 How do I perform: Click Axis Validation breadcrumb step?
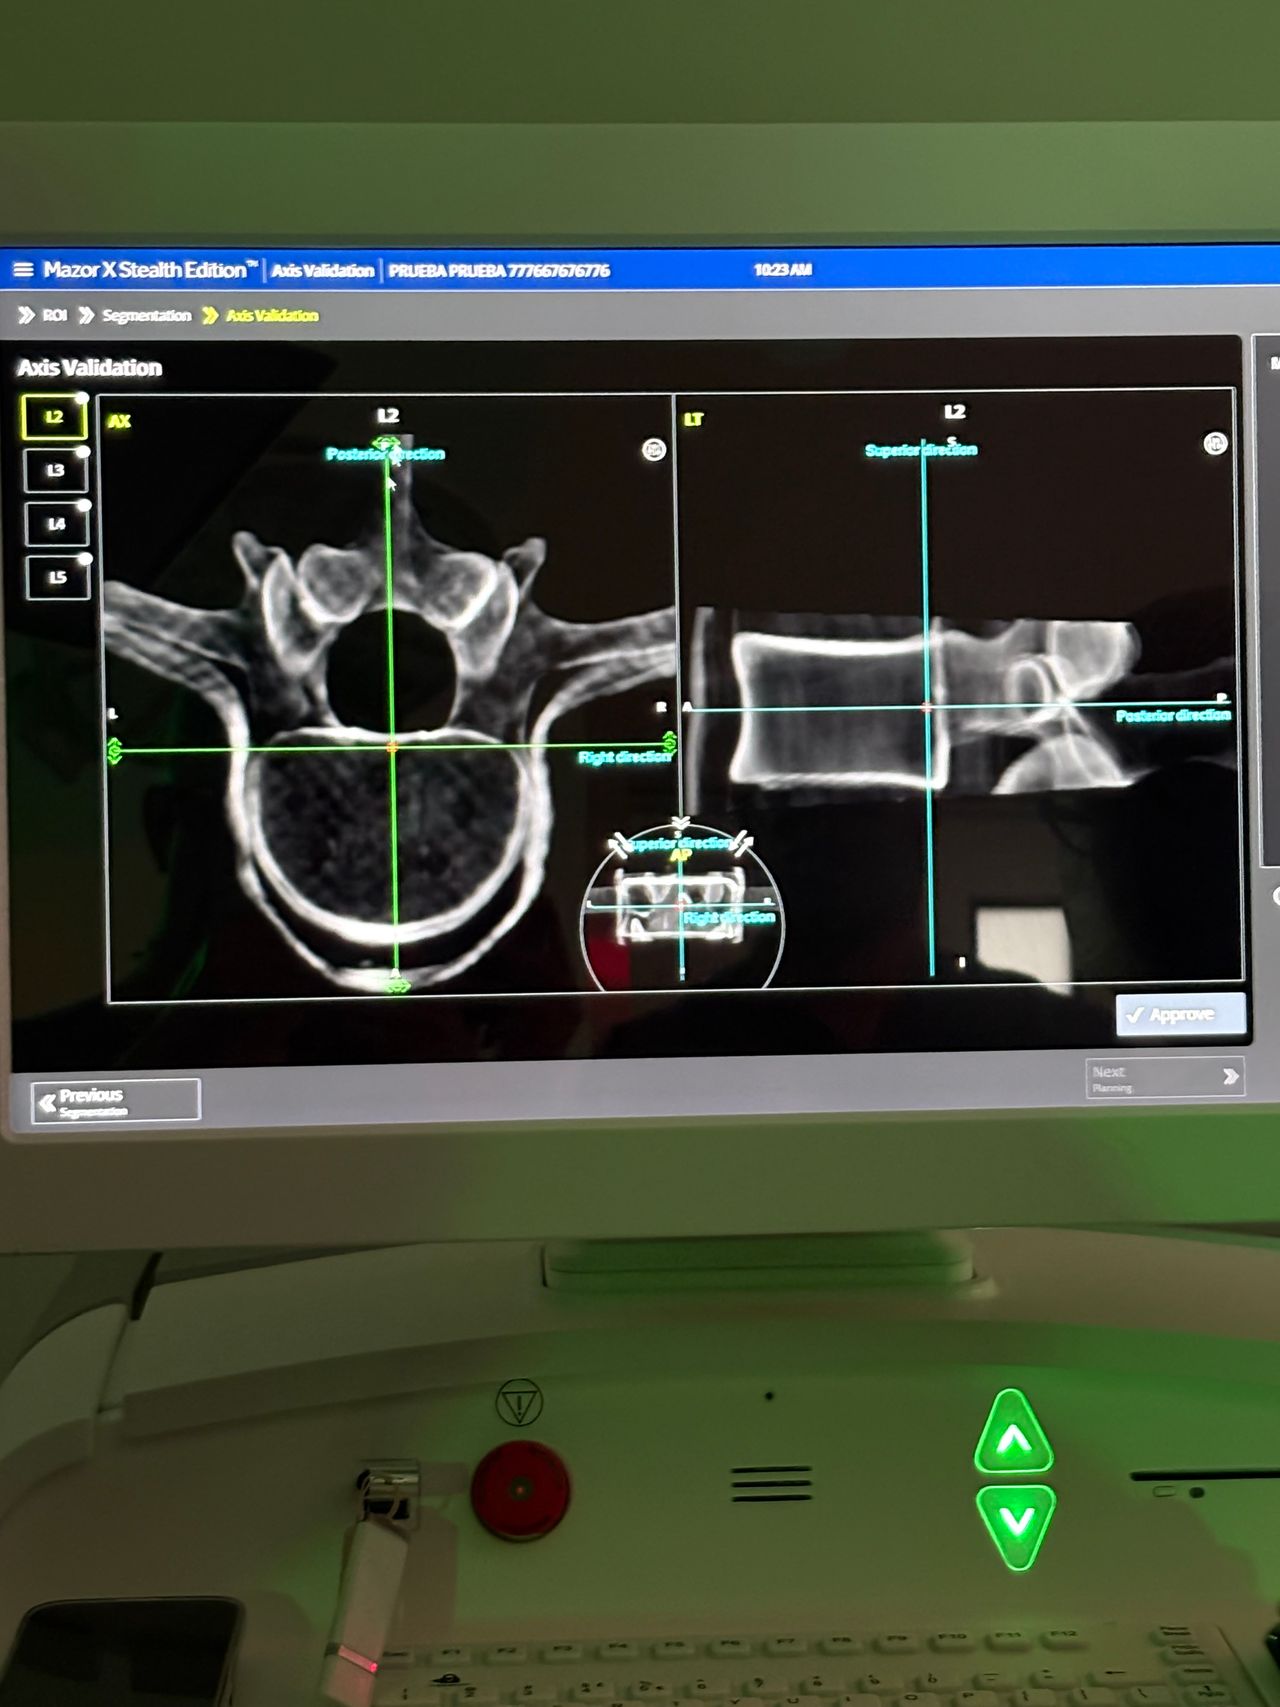271,316
